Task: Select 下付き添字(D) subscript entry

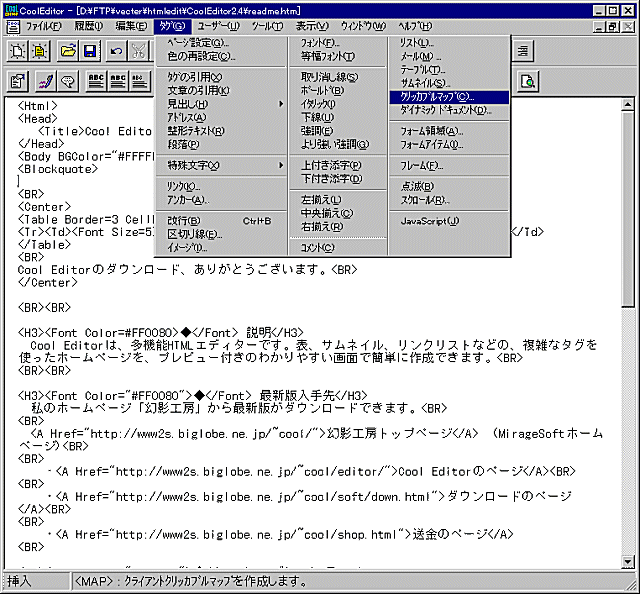Action: coord(338,179)
